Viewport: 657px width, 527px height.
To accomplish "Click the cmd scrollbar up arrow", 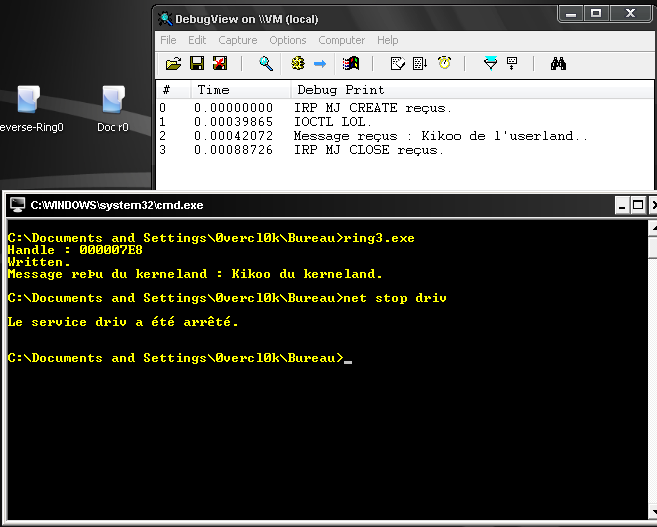I will click(x=653, y=227).
